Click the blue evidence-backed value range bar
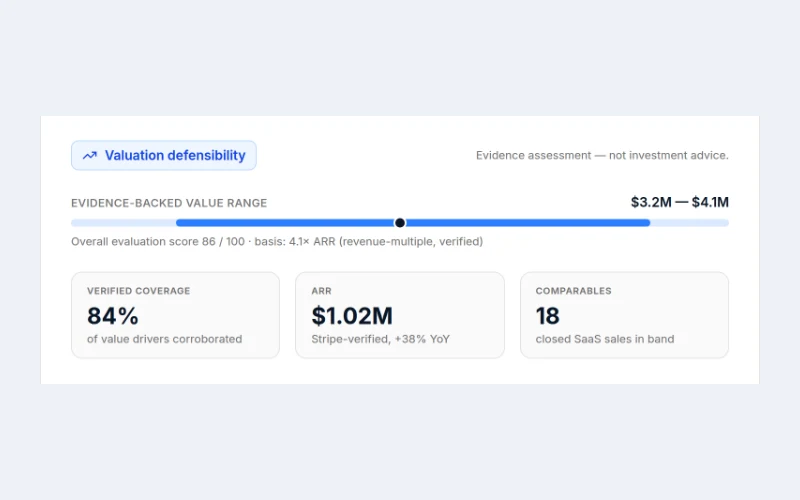The height and width of the screenshot is (500, 800). click(x=413, y=223)
